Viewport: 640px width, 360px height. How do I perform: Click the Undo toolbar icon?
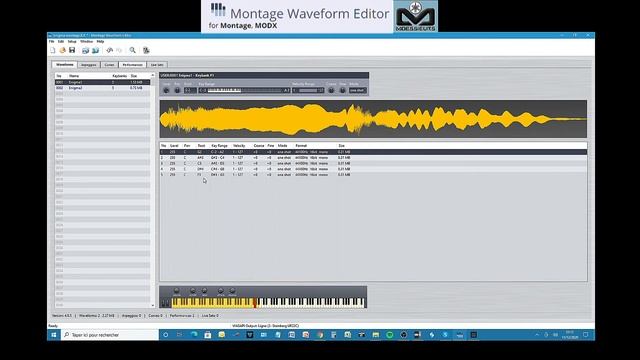109,50
